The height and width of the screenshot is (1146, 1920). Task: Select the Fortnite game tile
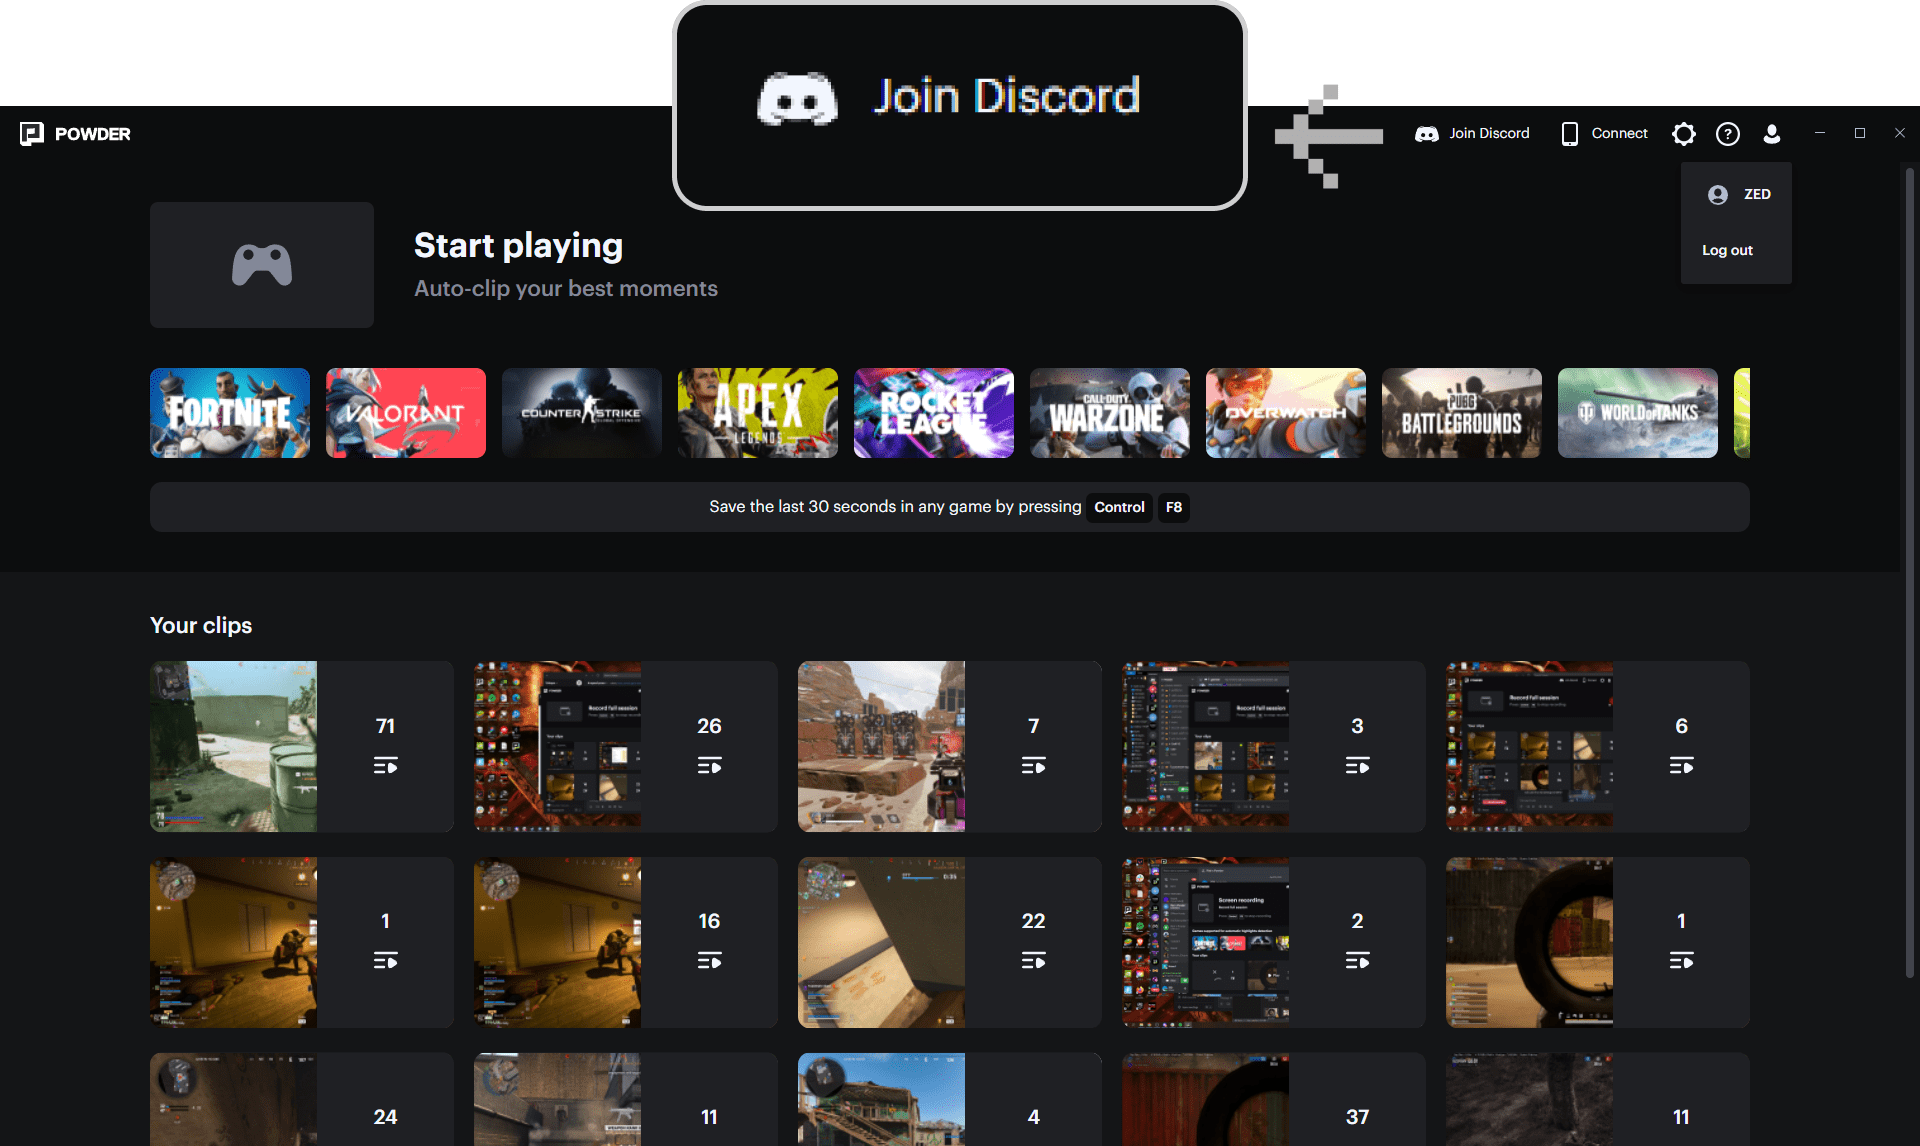tap(230, 413)
